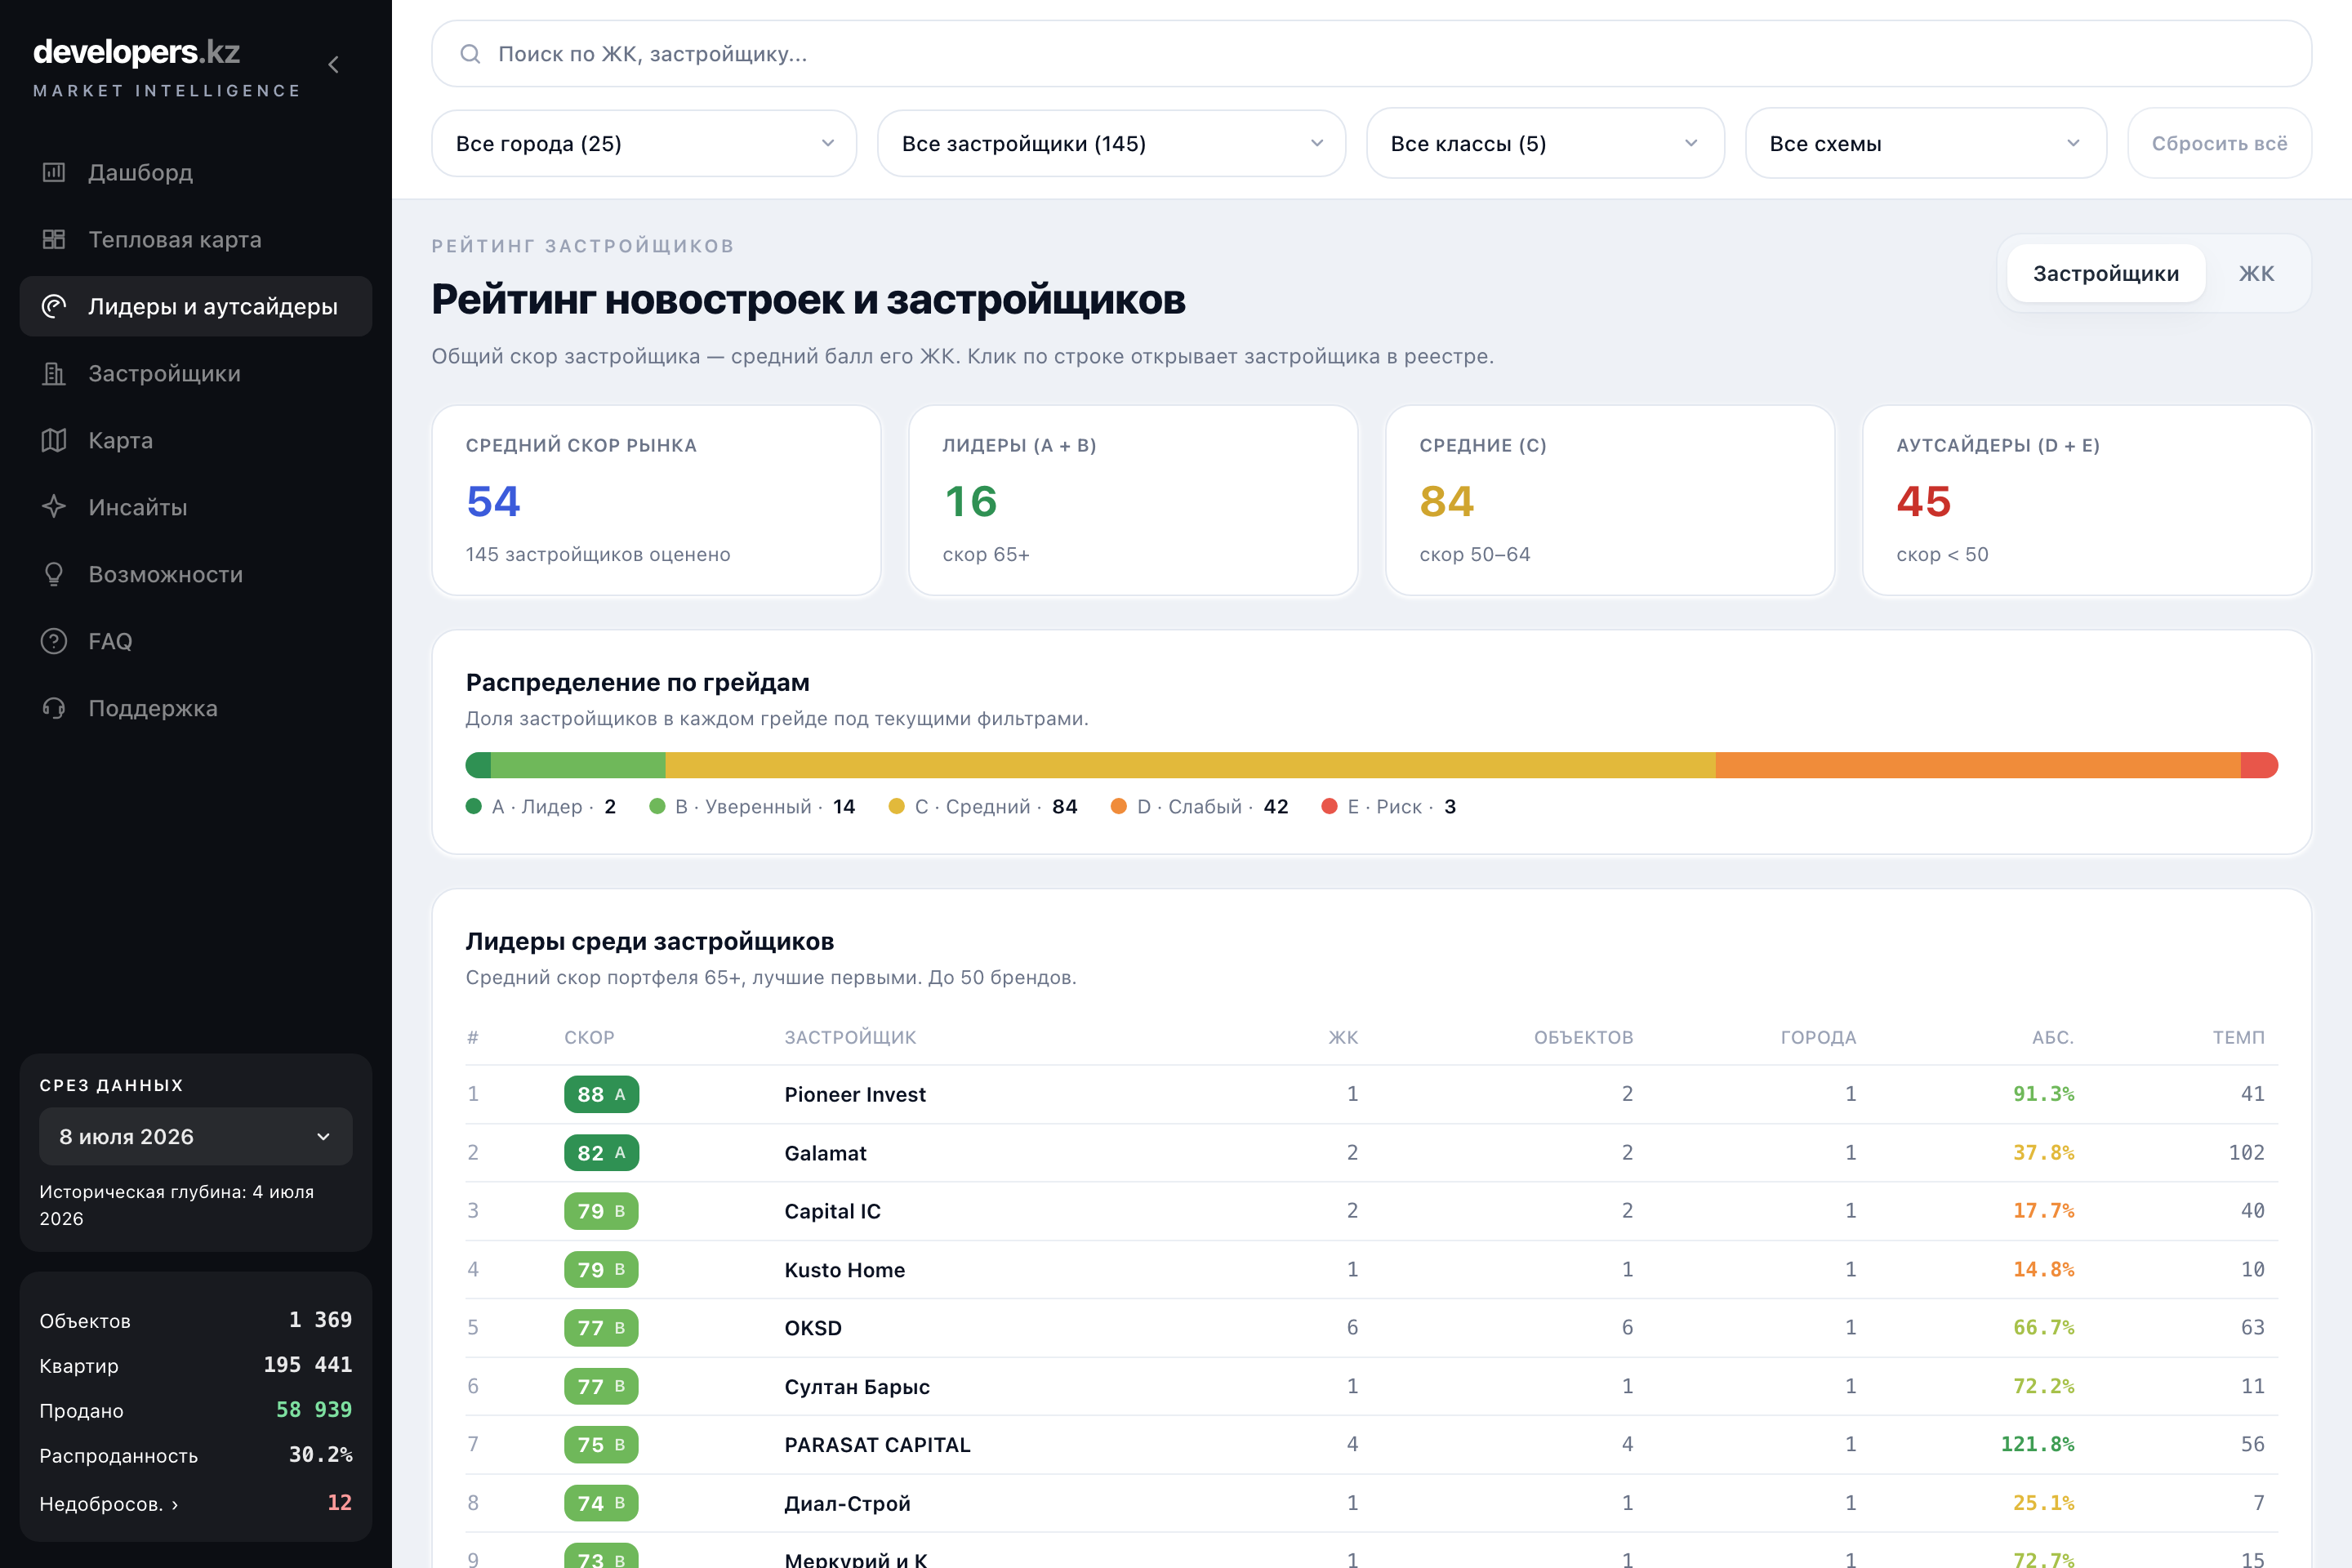Click the A · Лидер legend entry
2352x1568 pixels.
(541, 806)
